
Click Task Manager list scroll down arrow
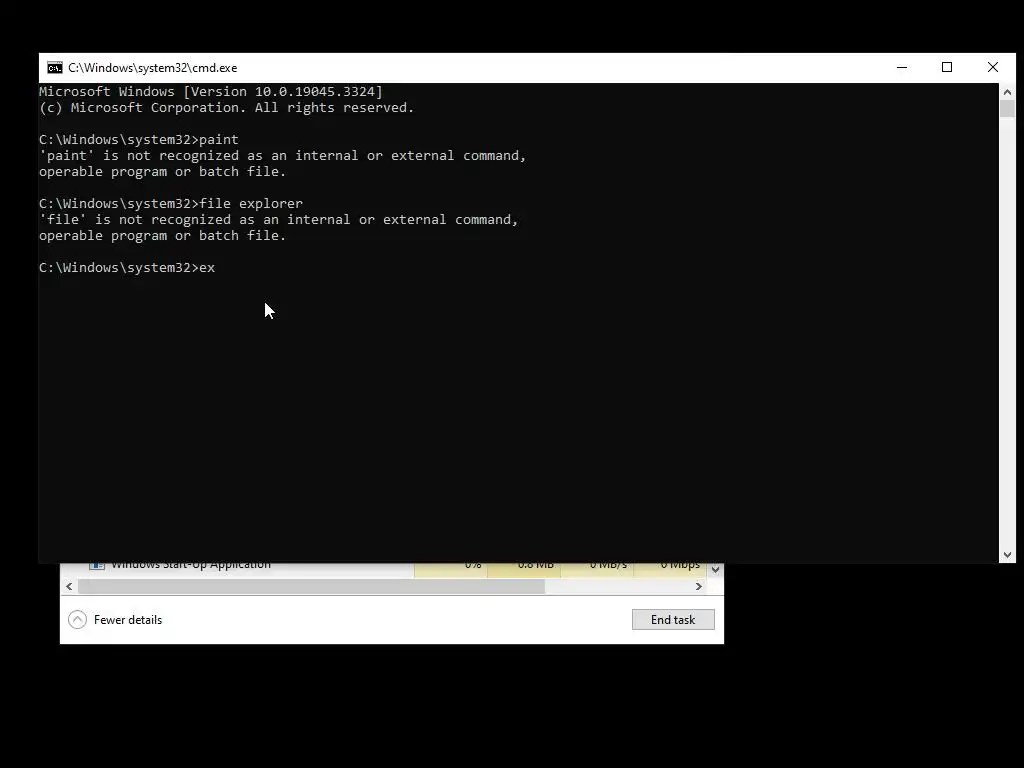click(x=715, y=569)
